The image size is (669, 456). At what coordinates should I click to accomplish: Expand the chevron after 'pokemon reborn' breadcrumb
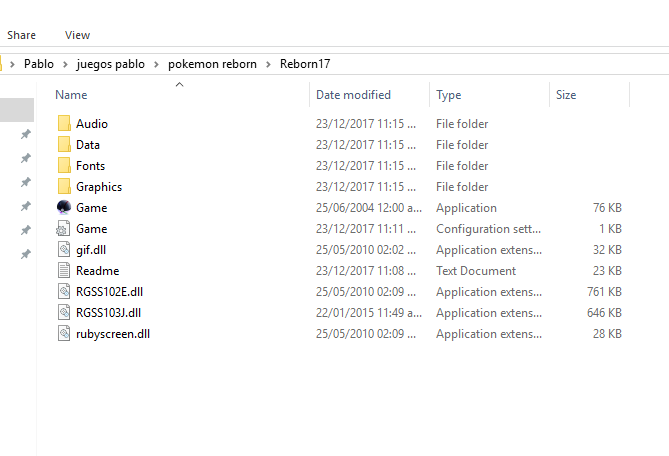coord(267,64)
